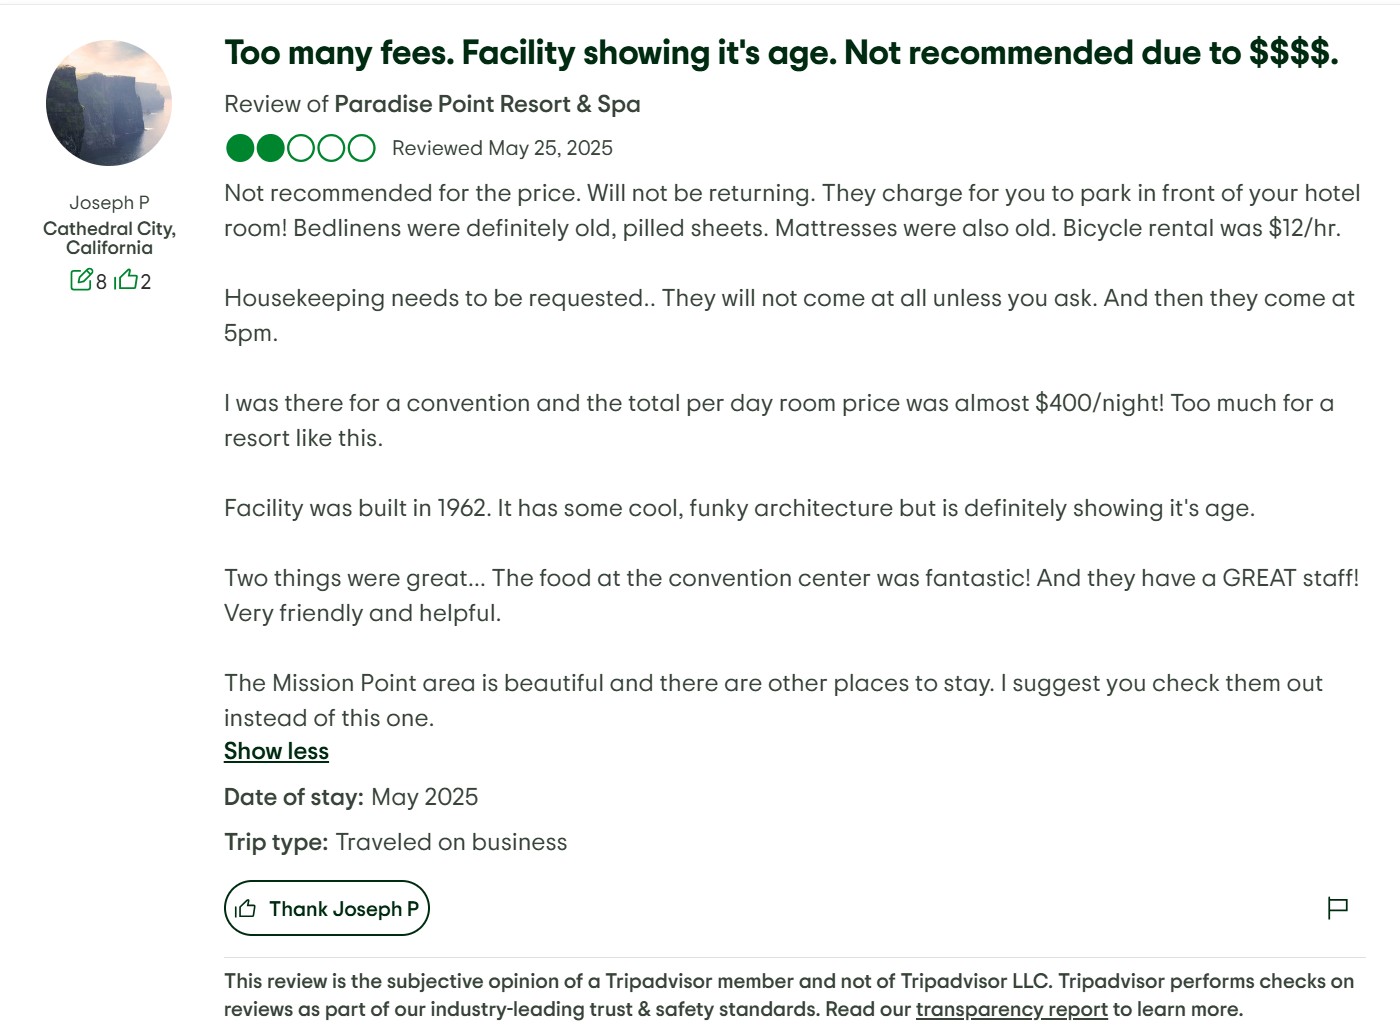Click the fifth empty rating bubble

(362, 148)
